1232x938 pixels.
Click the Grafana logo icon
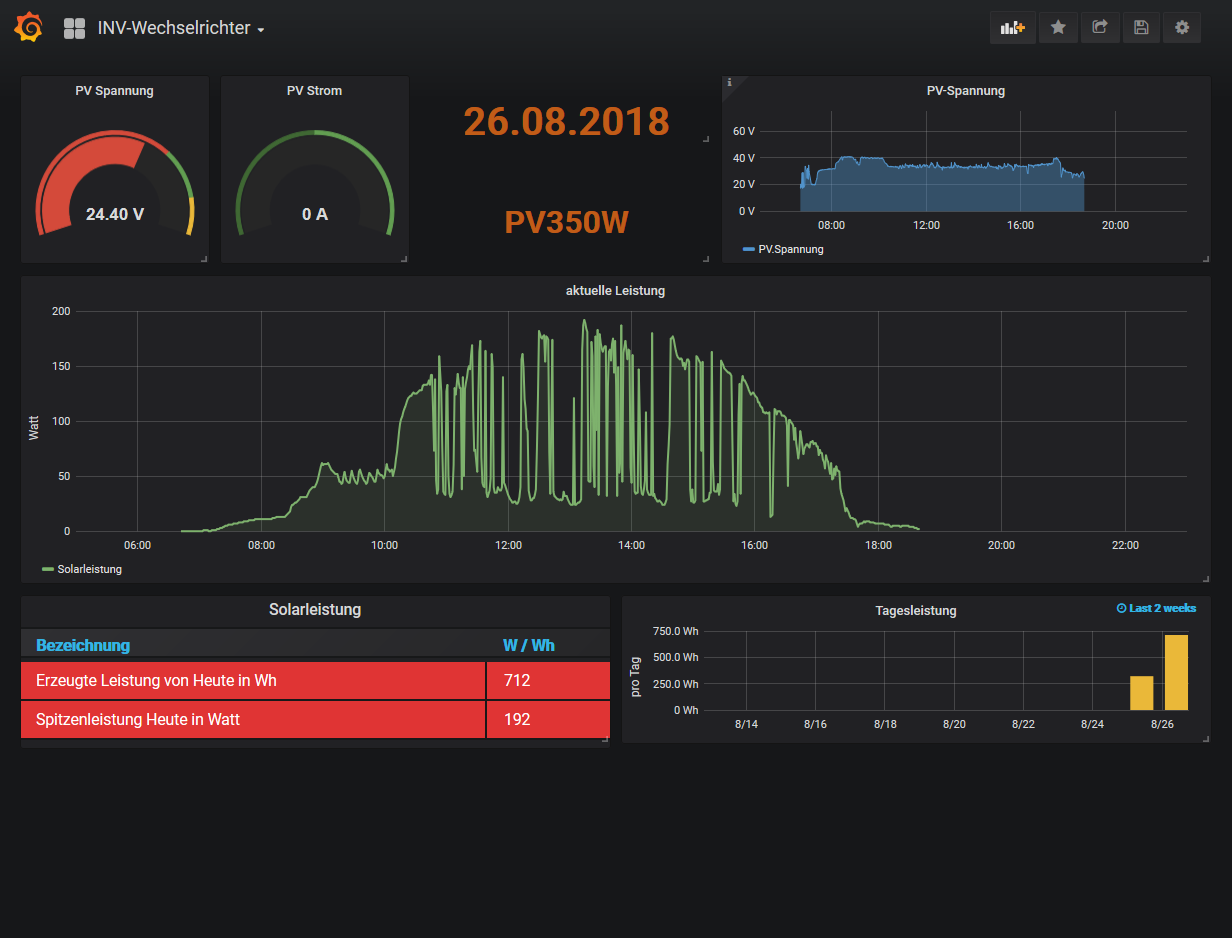pyautogui.click(x=28, y=28)
